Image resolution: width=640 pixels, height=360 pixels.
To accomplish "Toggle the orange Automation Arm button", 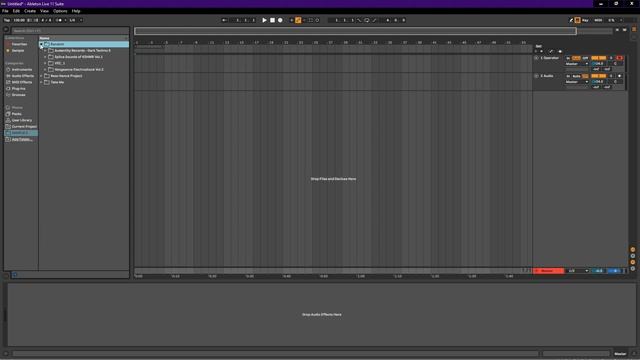I will tap(298, 20).
